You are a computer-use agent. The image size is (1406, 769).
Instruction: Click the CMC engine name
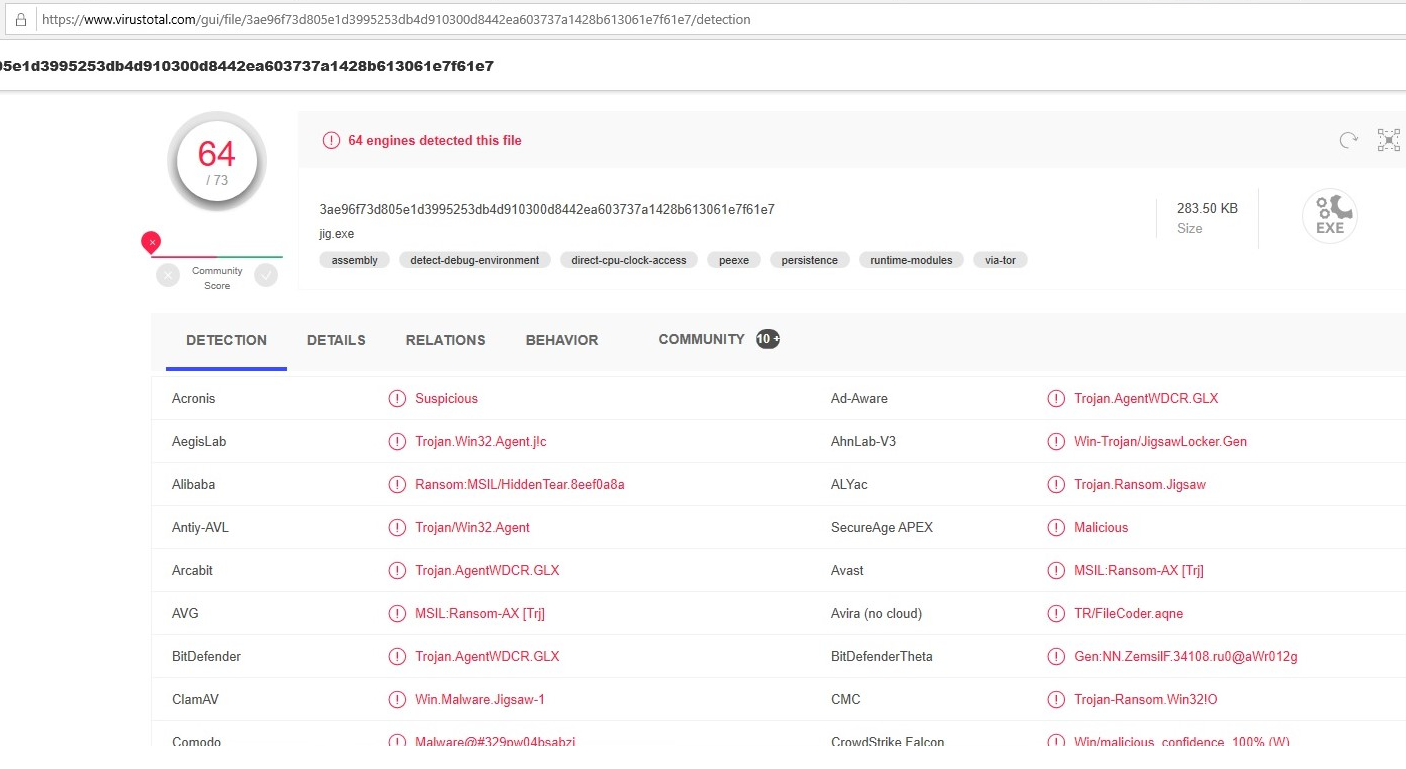point(845,700)
